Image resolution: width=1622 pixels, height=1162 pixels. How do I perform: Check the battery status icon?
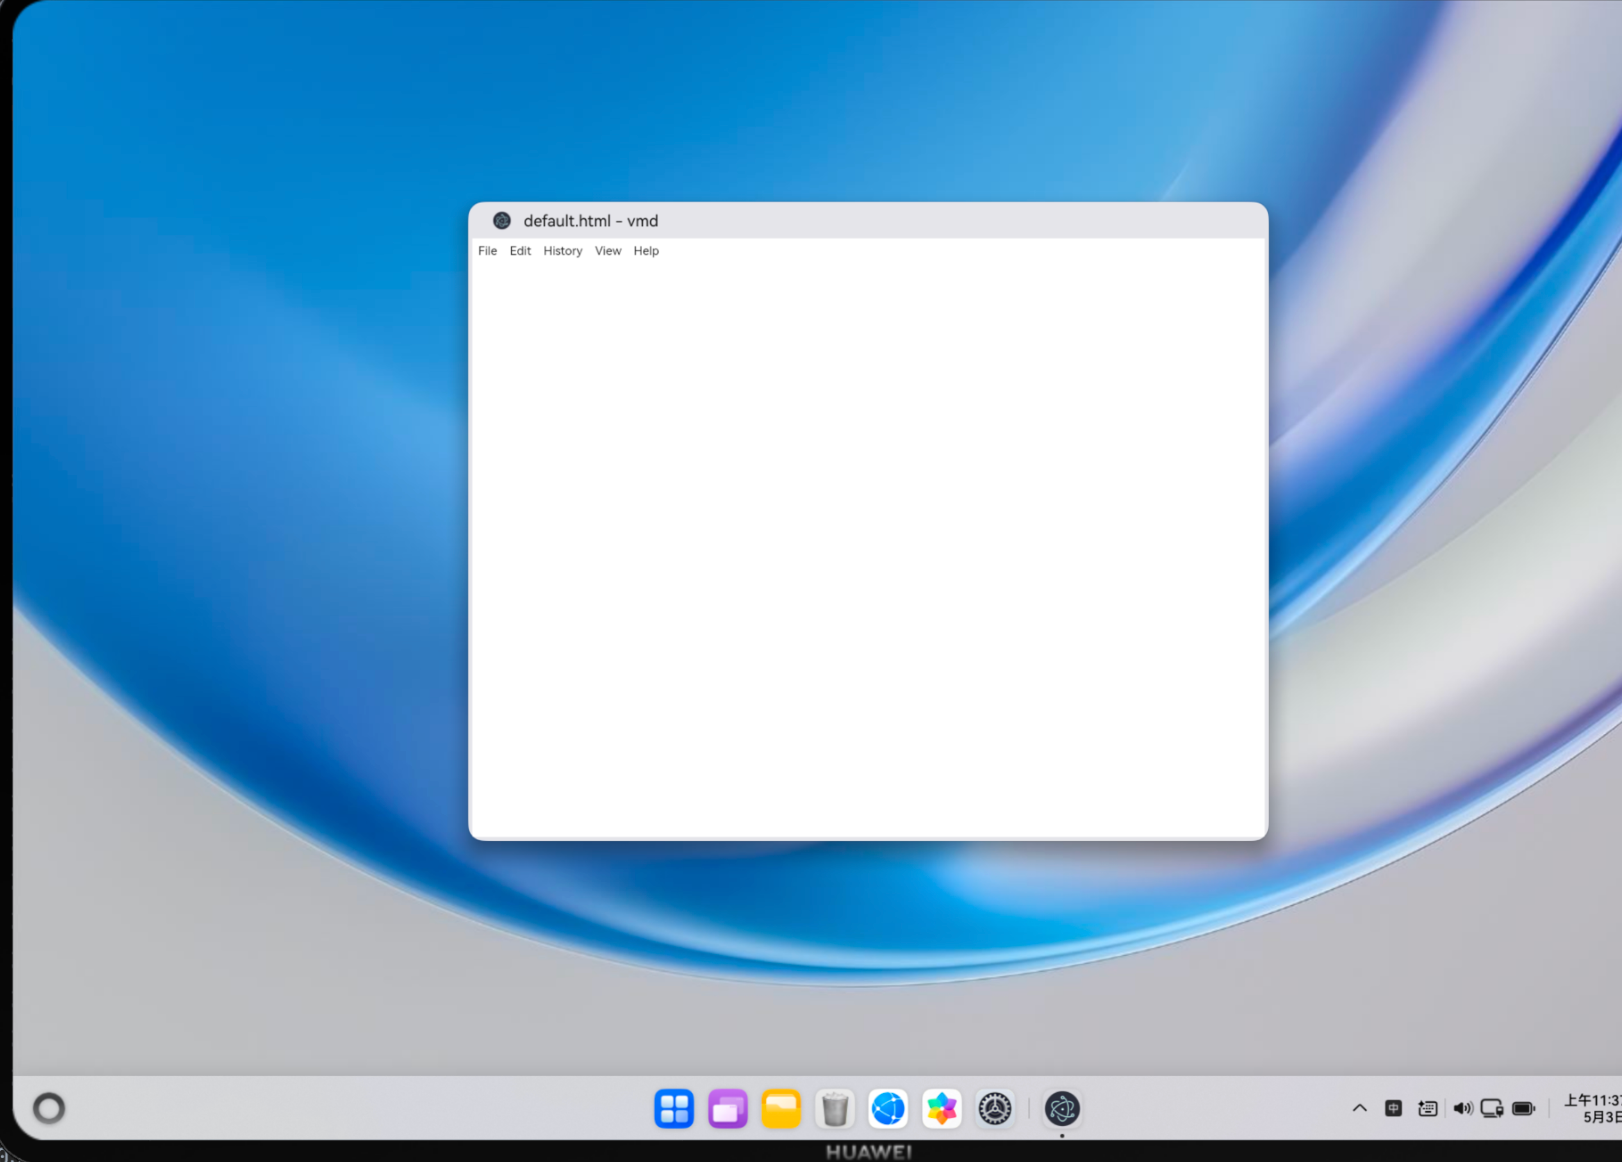1524,1108
